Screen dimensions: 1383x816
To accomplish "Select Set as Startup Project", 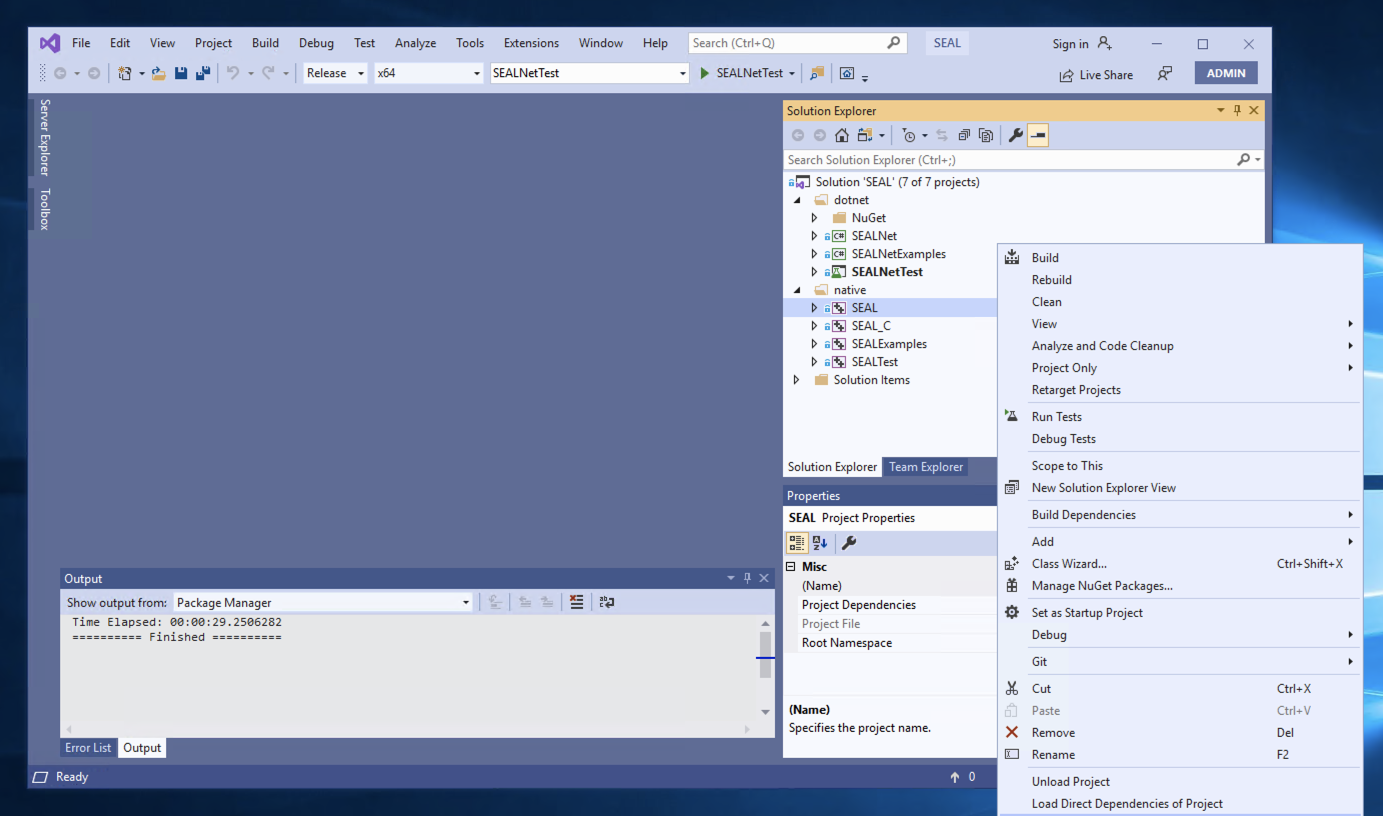I will pyautogui.click(x=1086, y=613).
